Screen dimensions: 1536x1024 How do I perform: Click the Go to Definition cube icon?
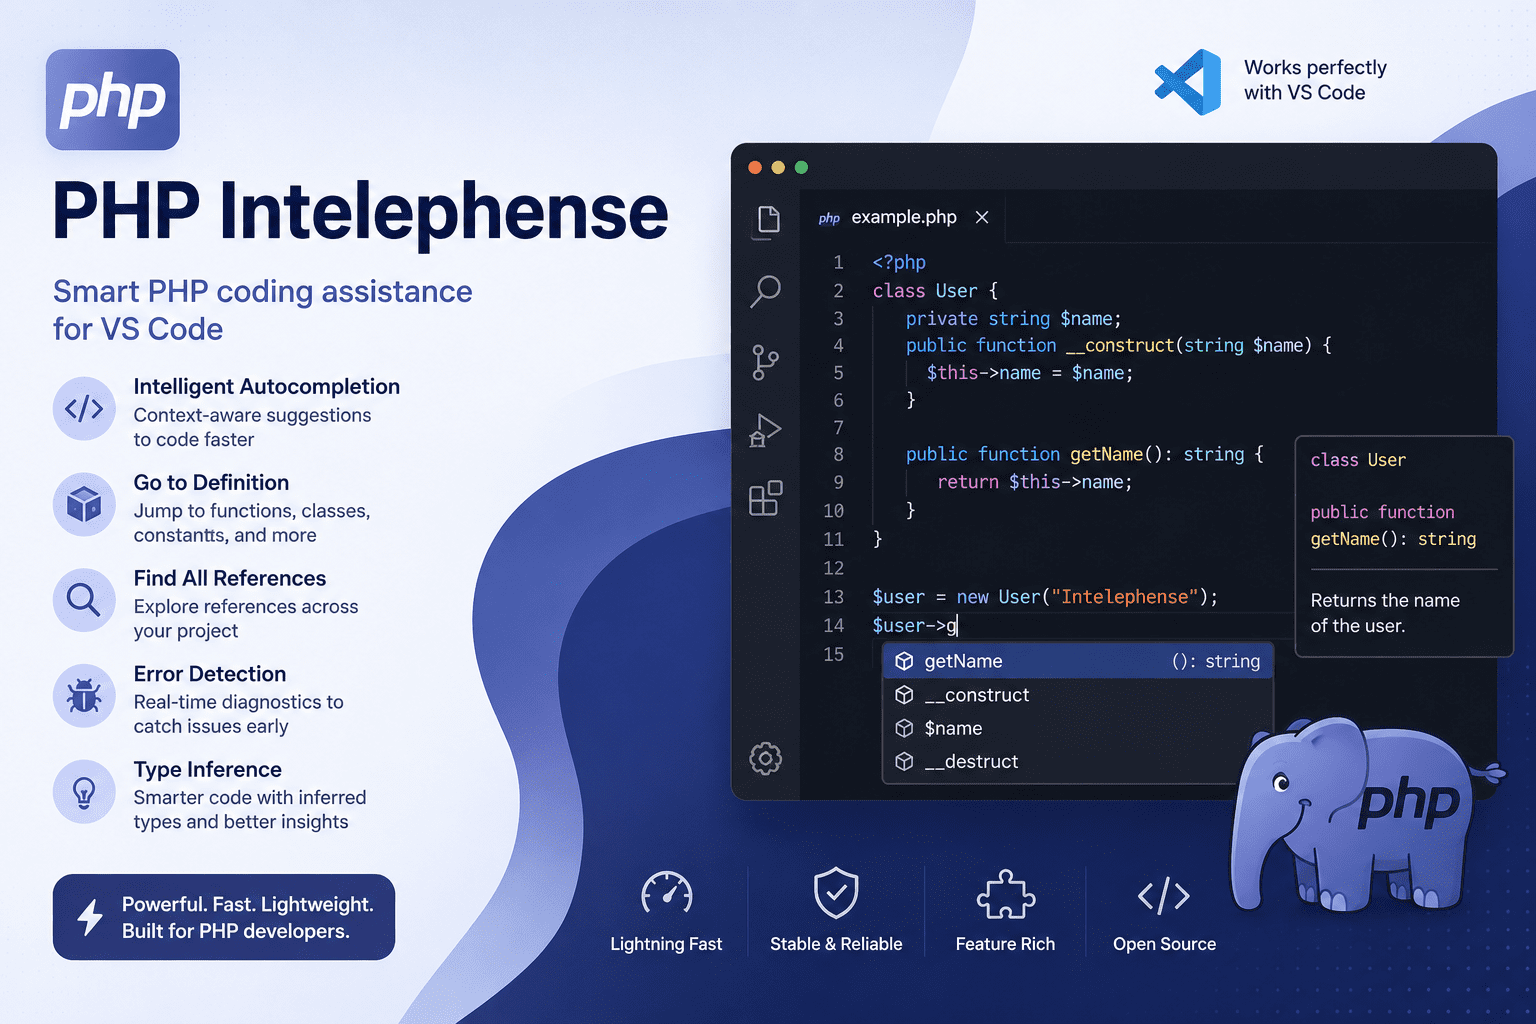pos(84,504)
